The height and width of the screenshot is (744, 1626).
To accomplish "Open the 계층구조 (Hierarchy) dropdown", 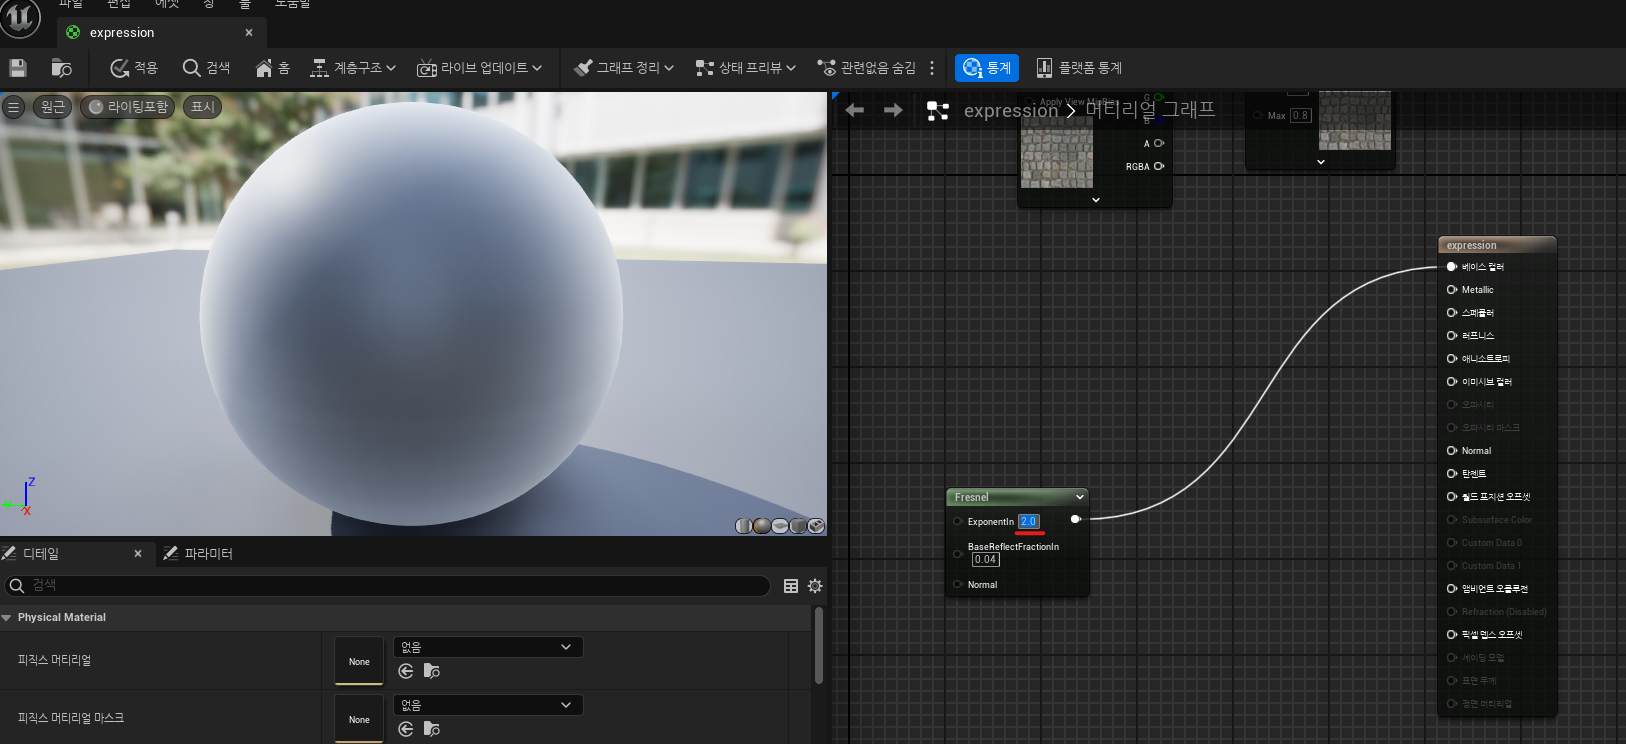I will pyautogui.click(x=353, y=68).
